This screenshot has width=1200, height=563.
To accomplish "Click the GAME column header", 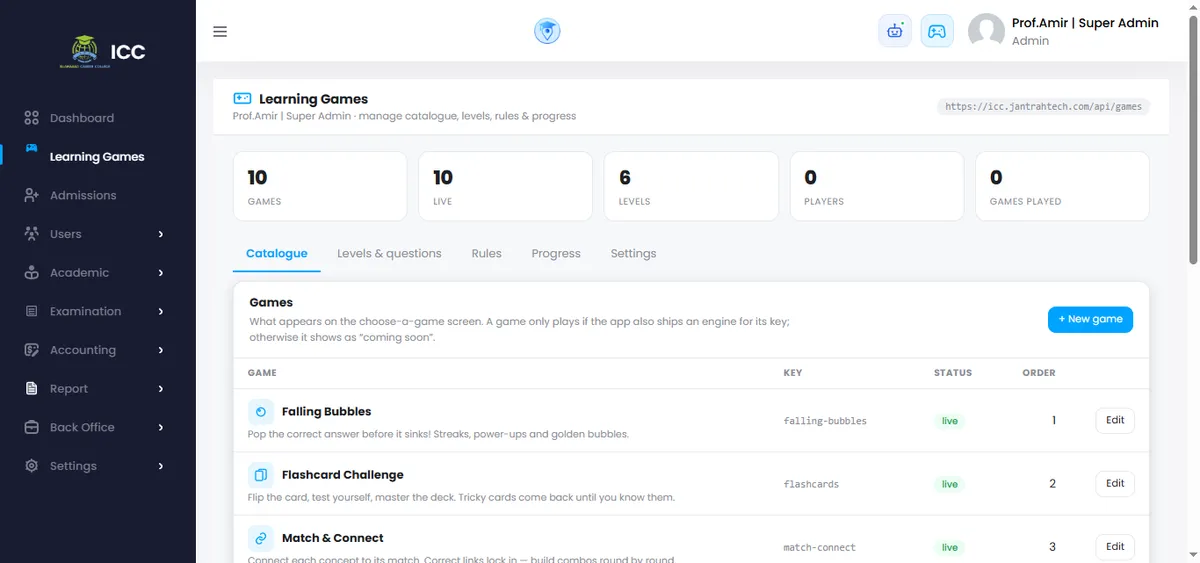I will pyautogui.click(x=262, y=373).
